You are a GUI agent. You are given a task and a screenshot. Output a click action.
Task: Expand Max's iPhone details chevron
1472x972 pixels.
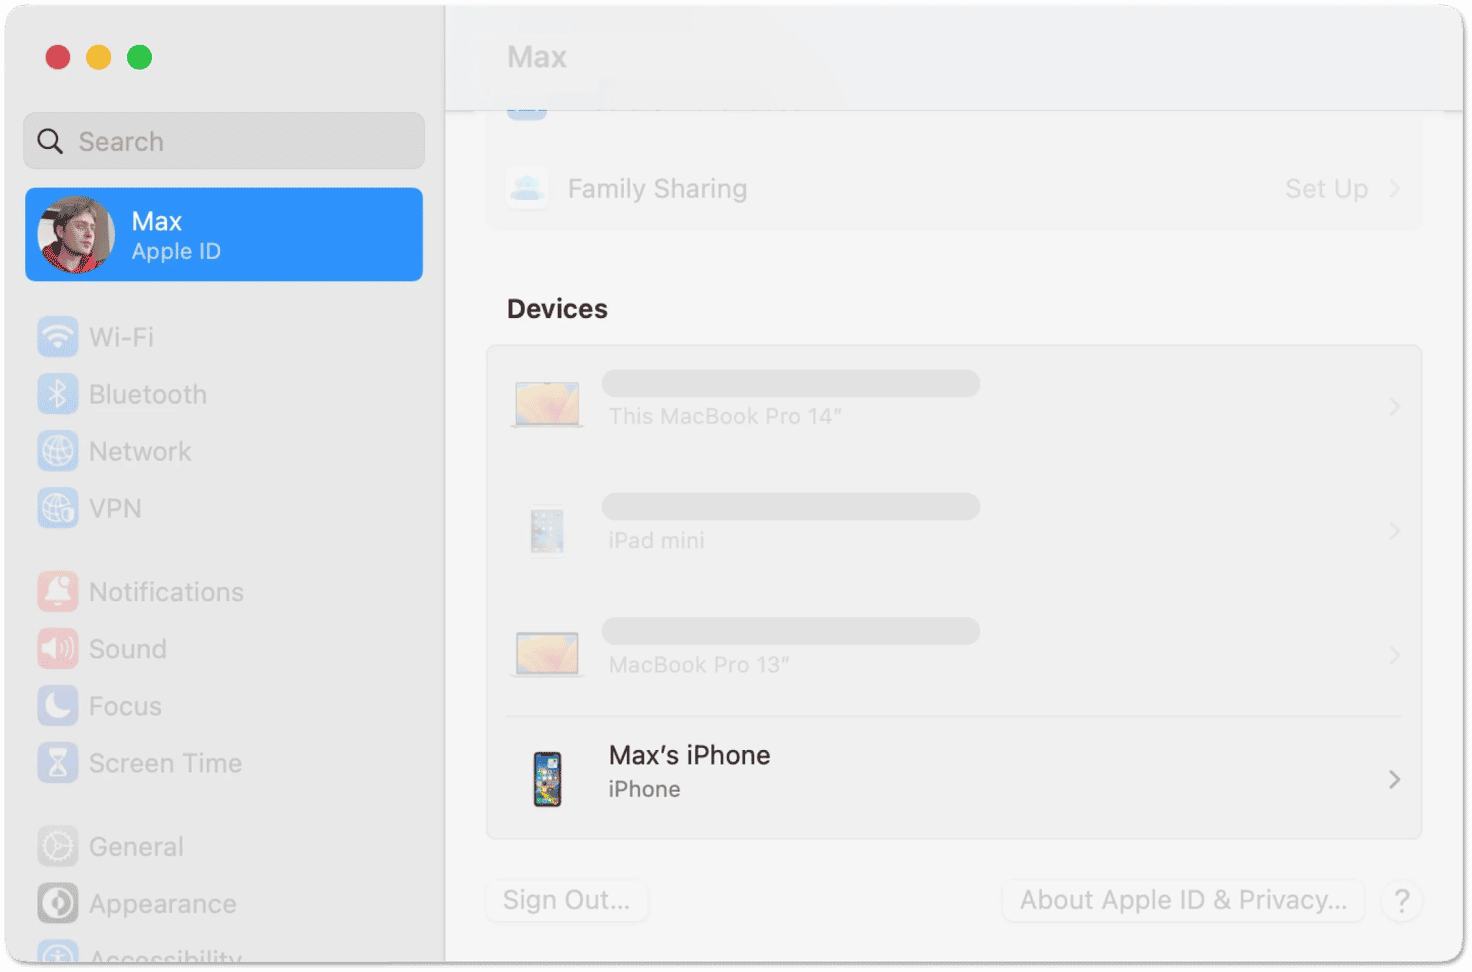1394,779
